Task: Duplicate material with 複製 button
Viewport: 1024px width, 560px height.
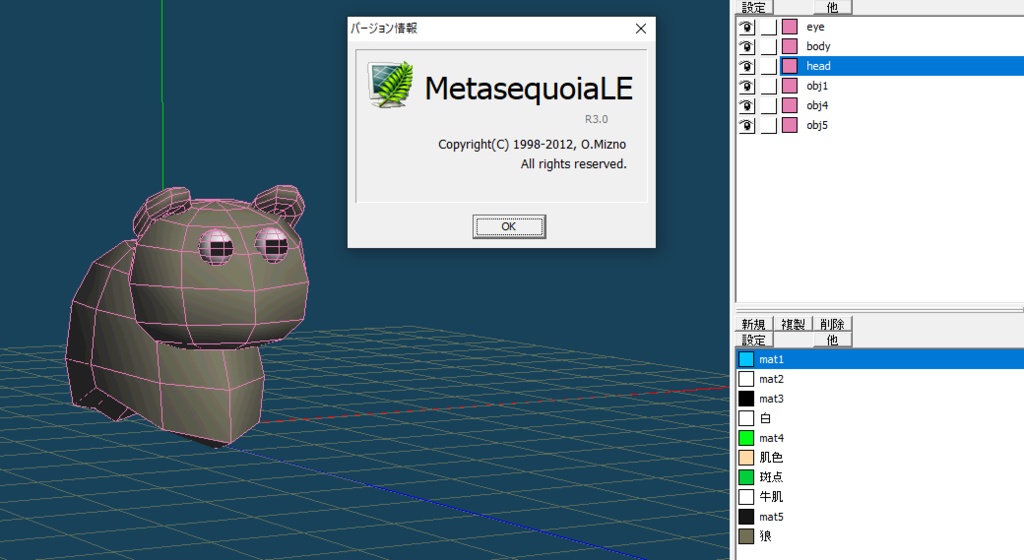Action: (x=793, y=324)
